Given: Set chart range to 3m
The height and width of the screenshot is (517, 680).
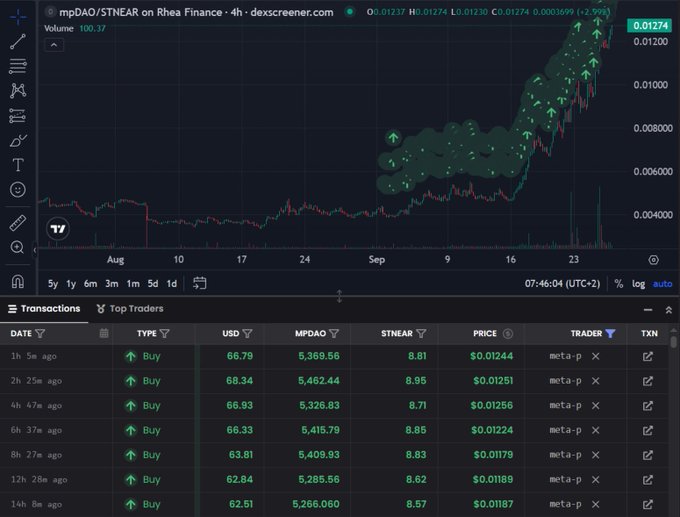Looking at the screenshot, I should point(111,284).
